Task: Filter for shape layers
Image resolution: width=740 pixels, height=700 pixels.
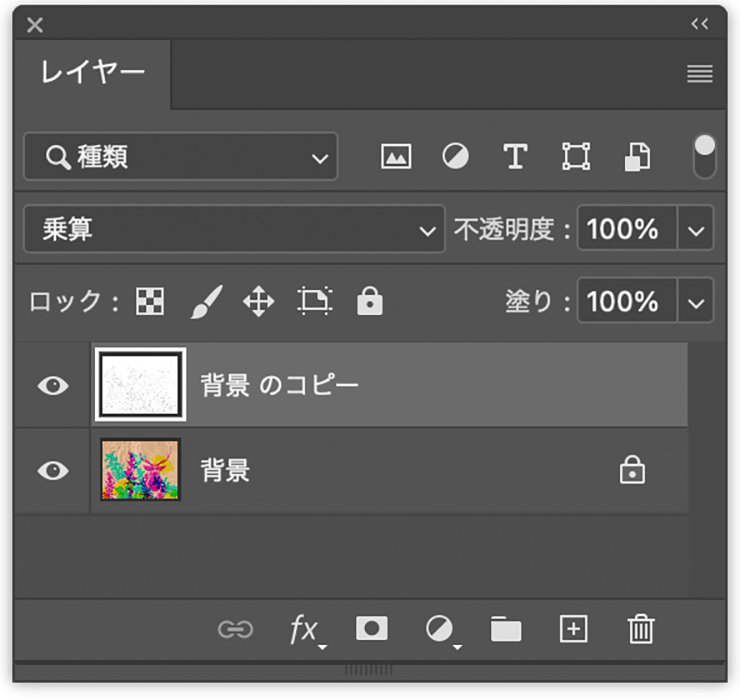Action: pos(576,157)
